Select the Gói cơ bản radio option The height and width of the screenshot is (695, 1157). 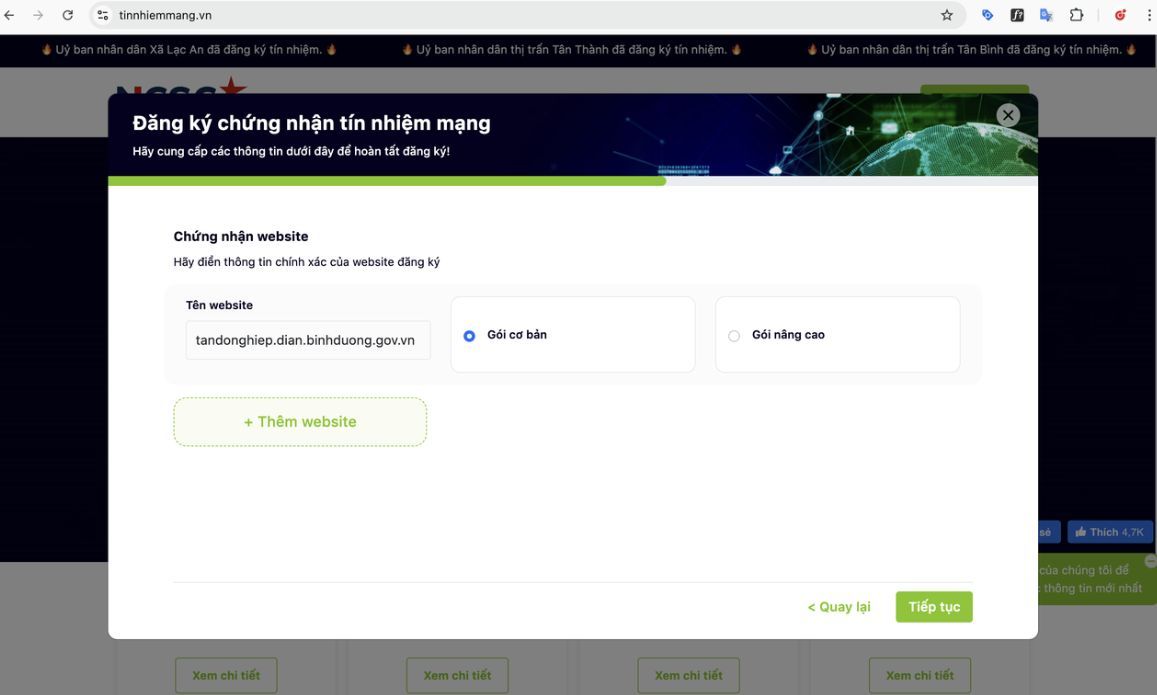[x=470, y=336]
